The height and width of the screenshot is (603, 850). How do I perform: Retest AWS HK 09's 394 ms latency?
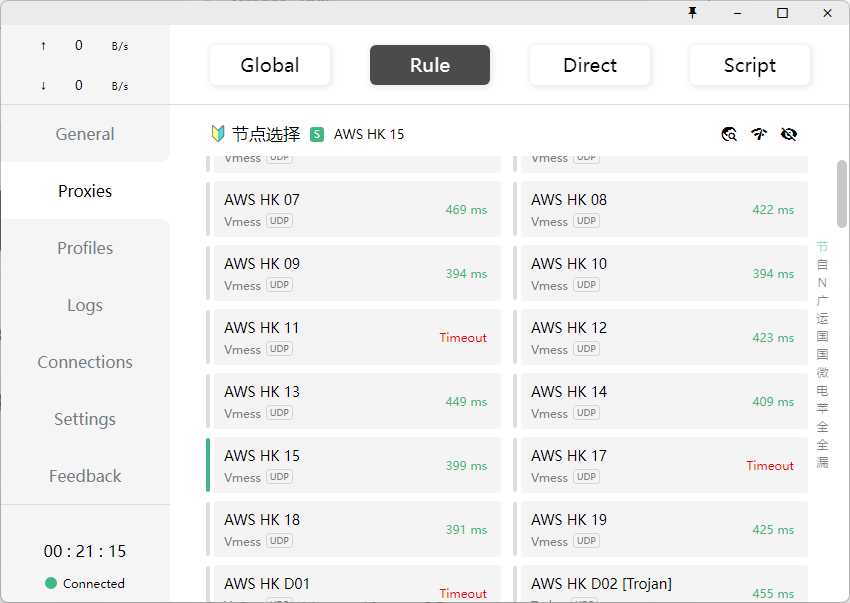(x=466, y=274)
